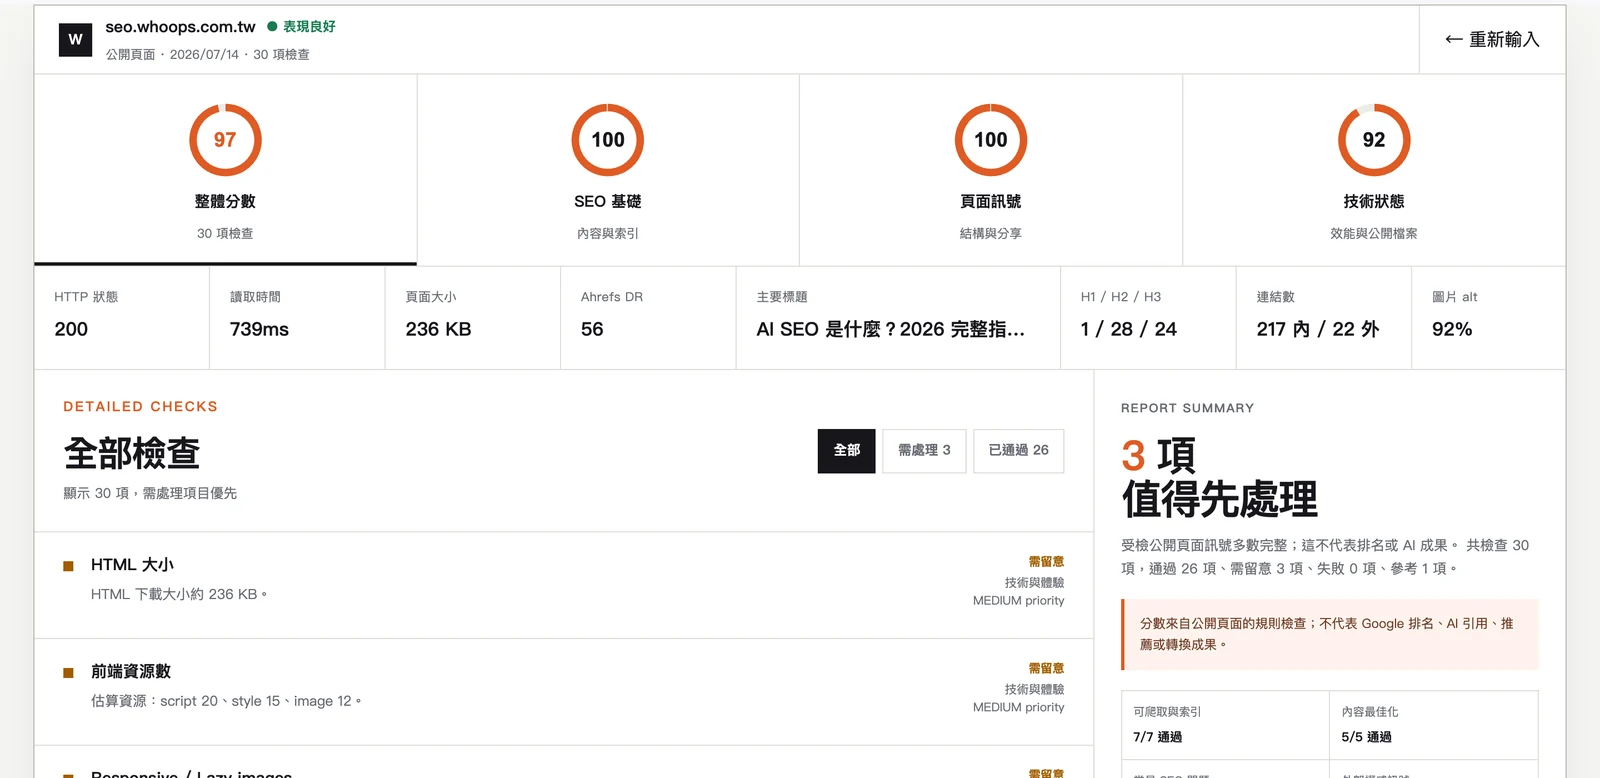The width and height of the screenshot is (1600, 778).
Task: Click the 可爬取與索引 7/7 通過 card
Action: pyautogui.click(x=1225, y=725)
